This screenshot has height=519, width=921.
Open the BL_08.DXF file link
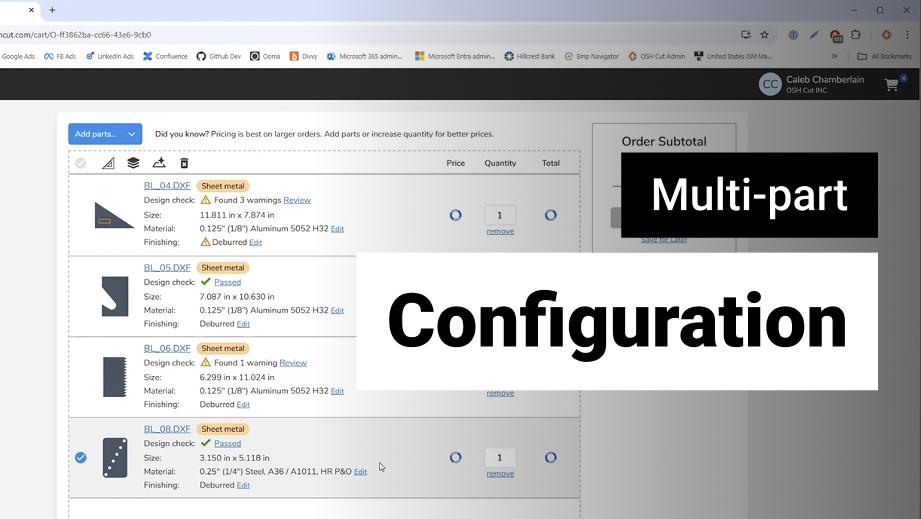pyautogui.click(x=167, y=429)
